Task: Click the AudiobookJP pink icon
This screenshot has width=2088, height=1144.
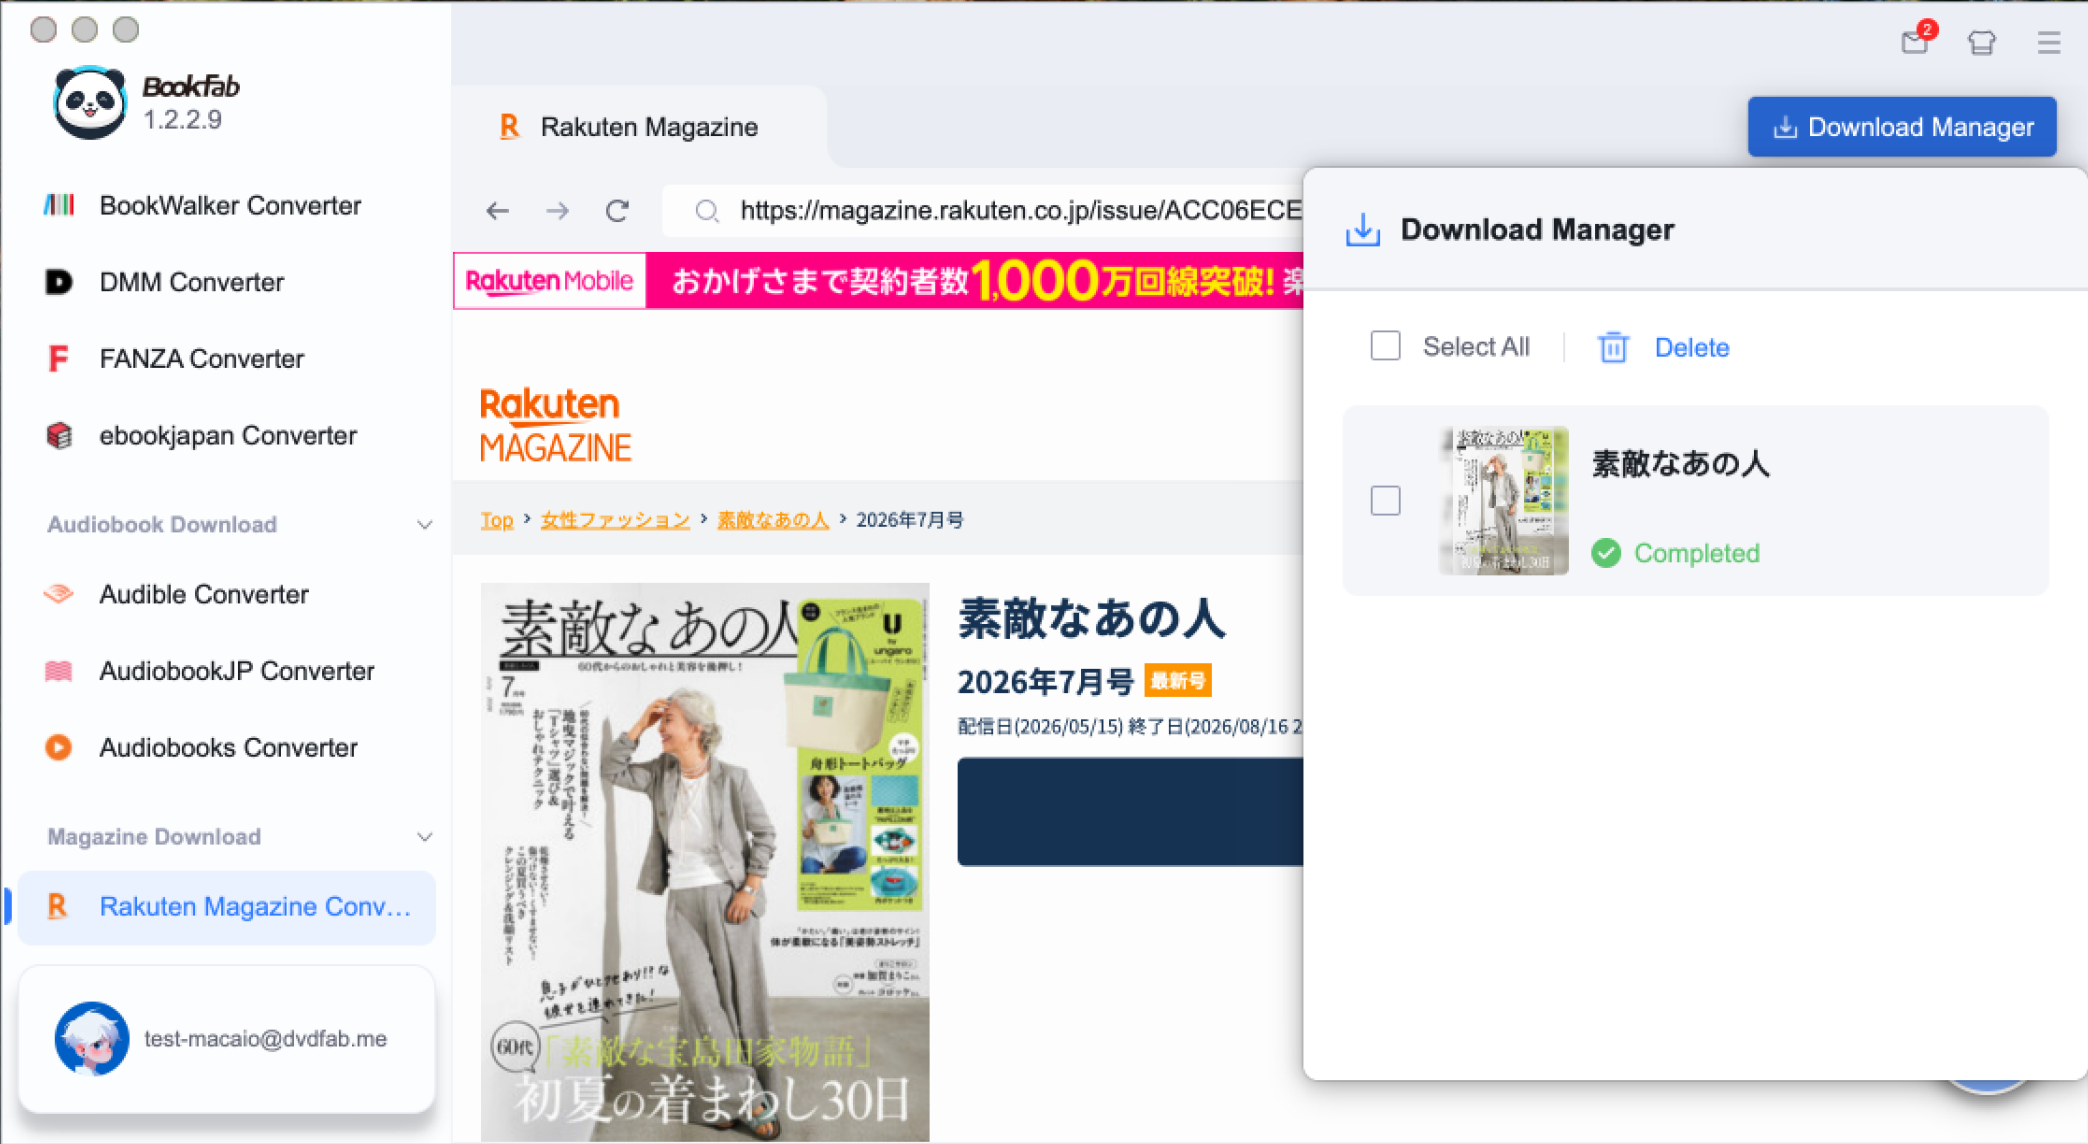Action: (x=59, y=671)
